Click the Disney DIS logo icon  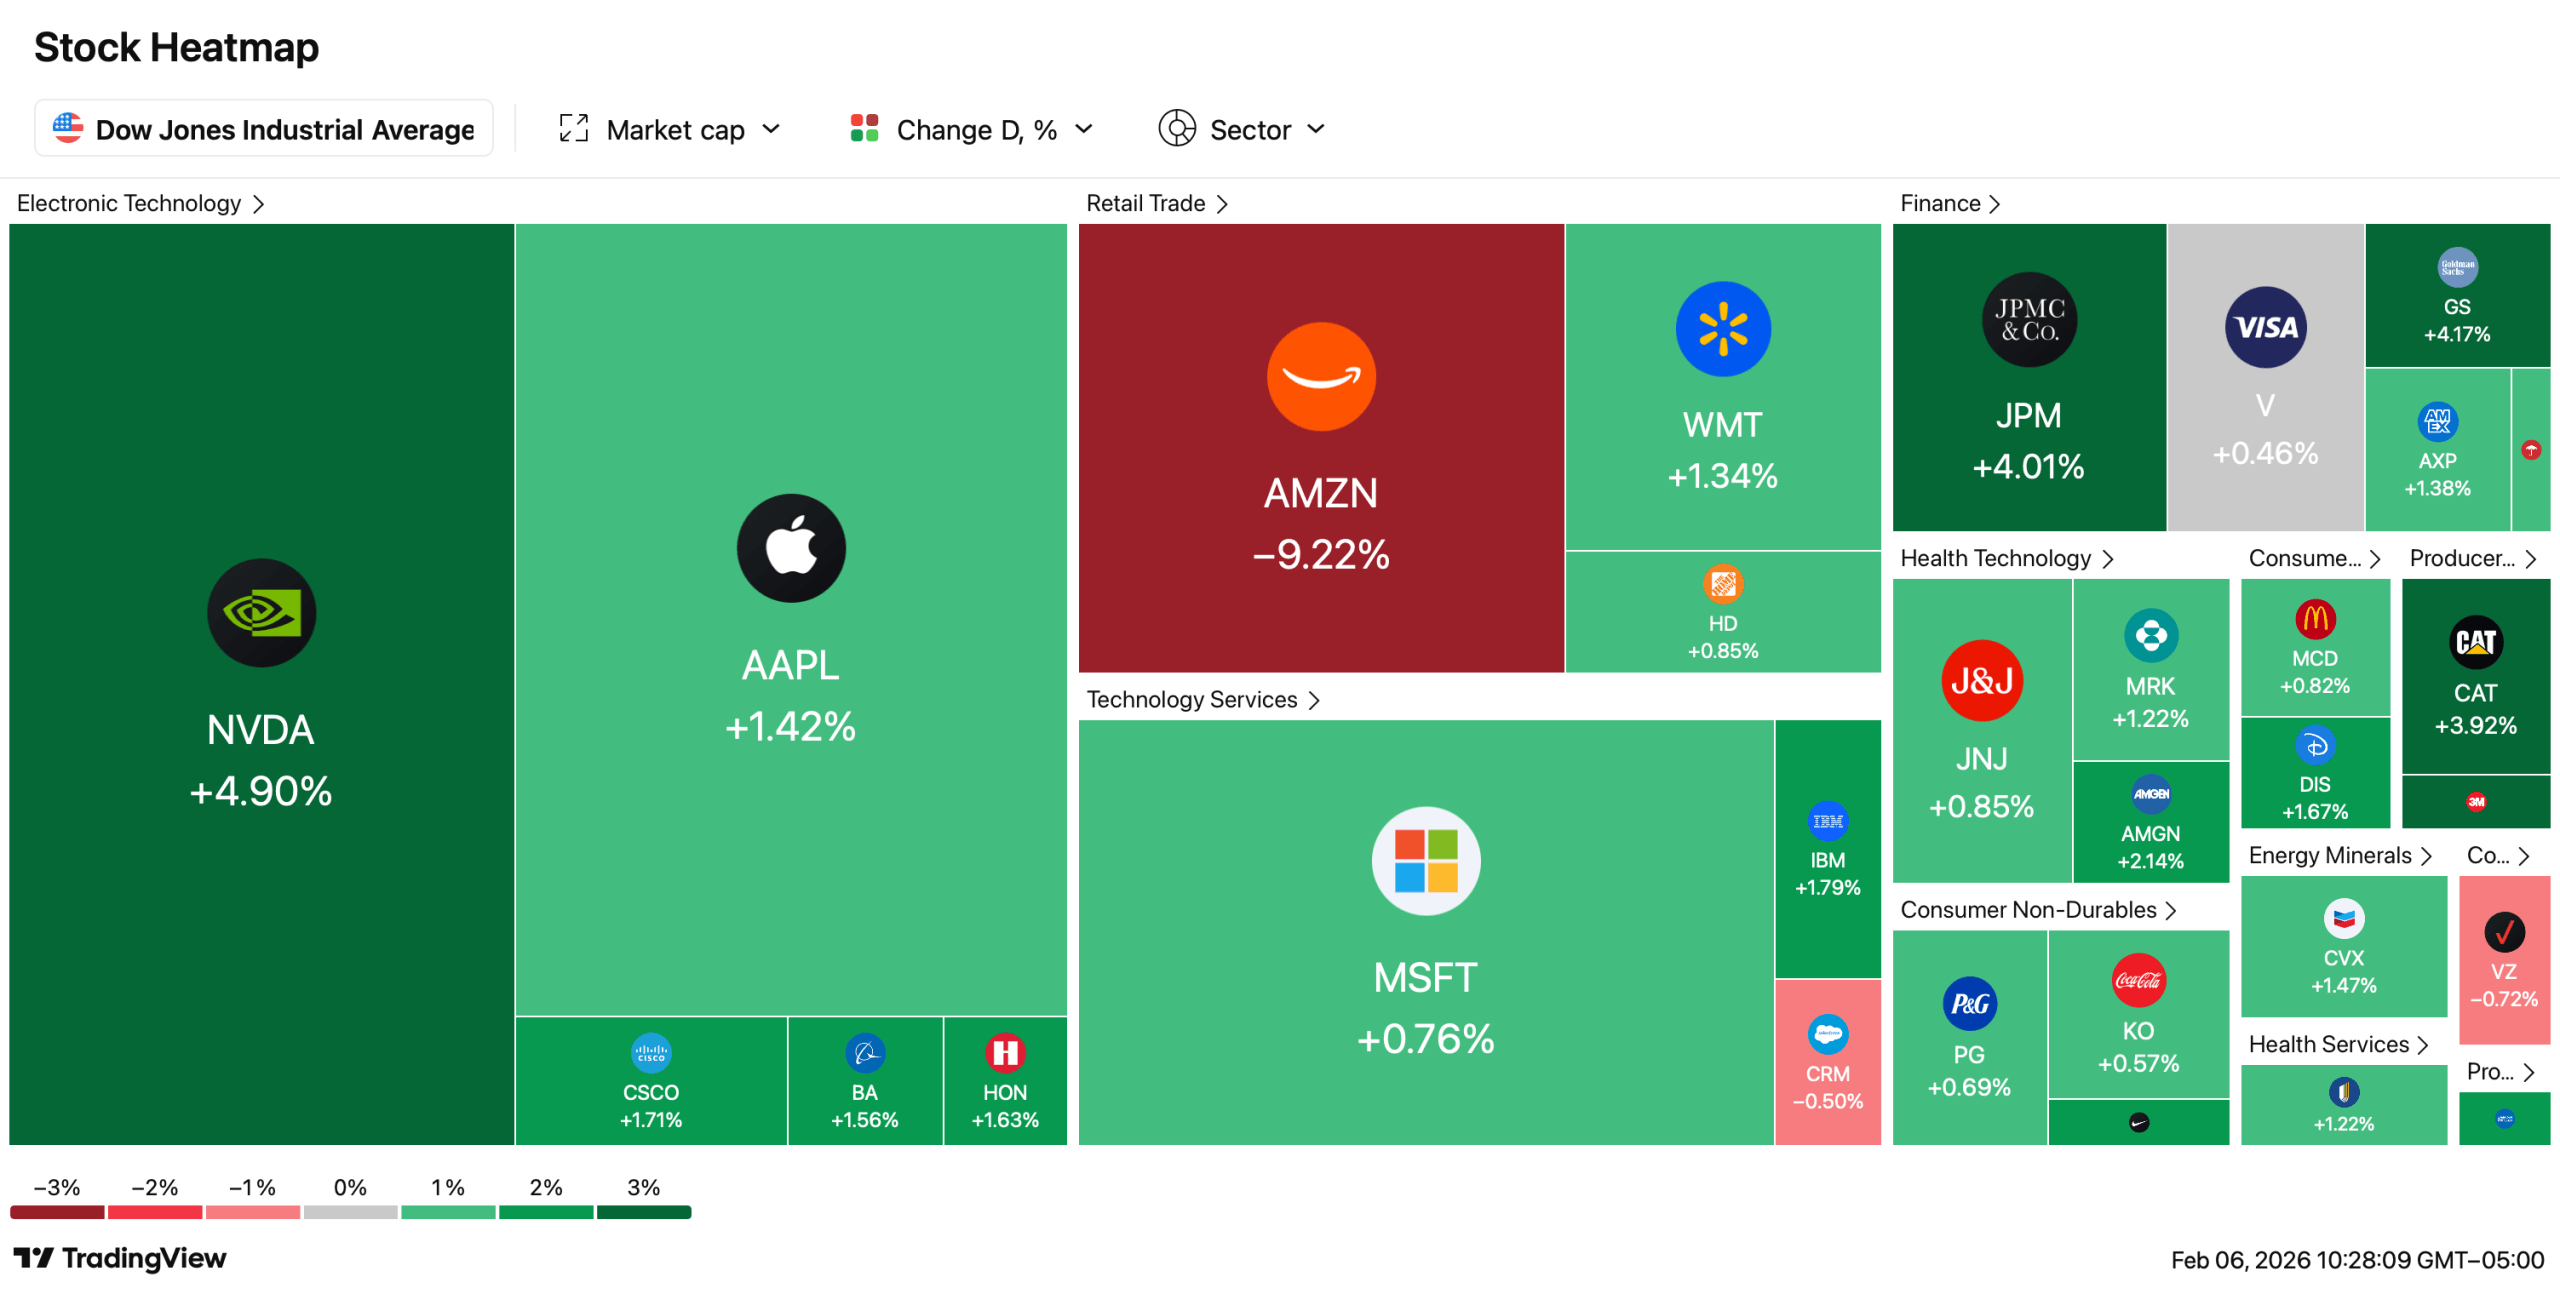coord(2314,745)
